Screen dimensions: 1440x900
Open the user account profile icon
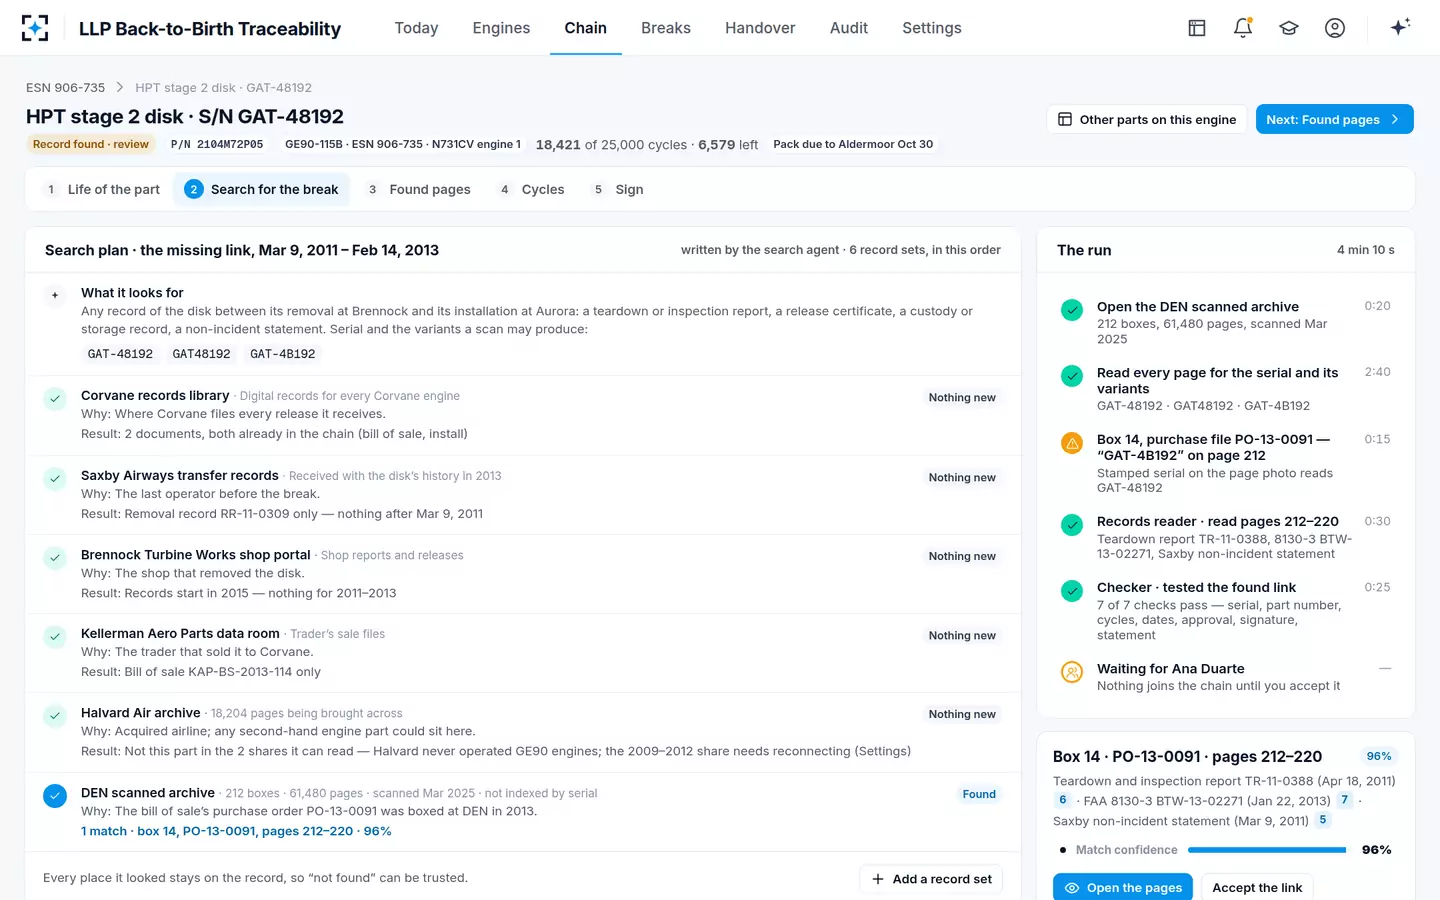[x=1335, y=28]
